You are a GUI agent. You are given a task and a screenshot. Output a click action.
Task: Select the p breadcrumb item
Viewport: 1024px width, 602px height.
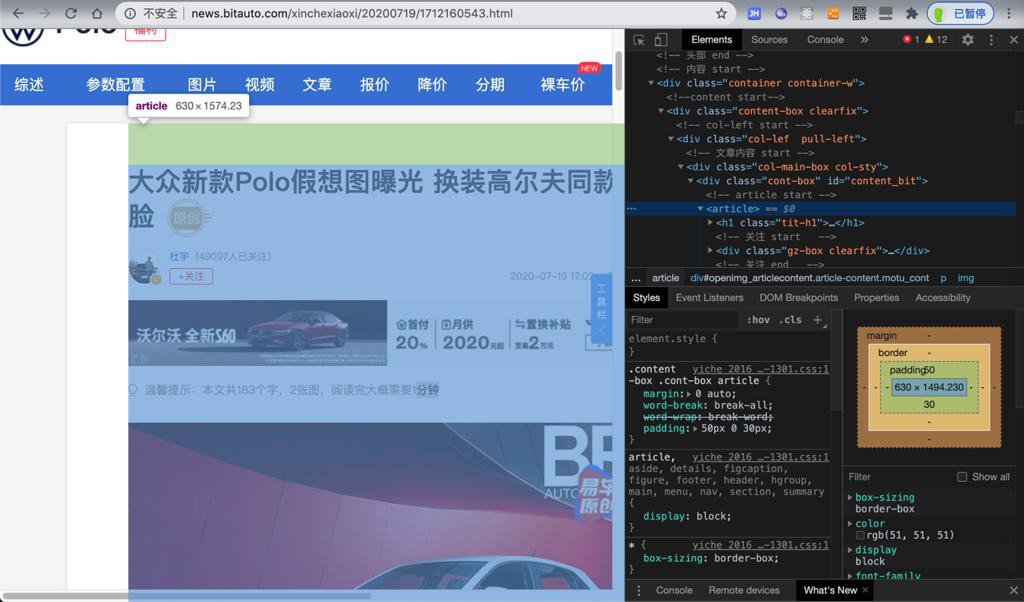(943, 278)
